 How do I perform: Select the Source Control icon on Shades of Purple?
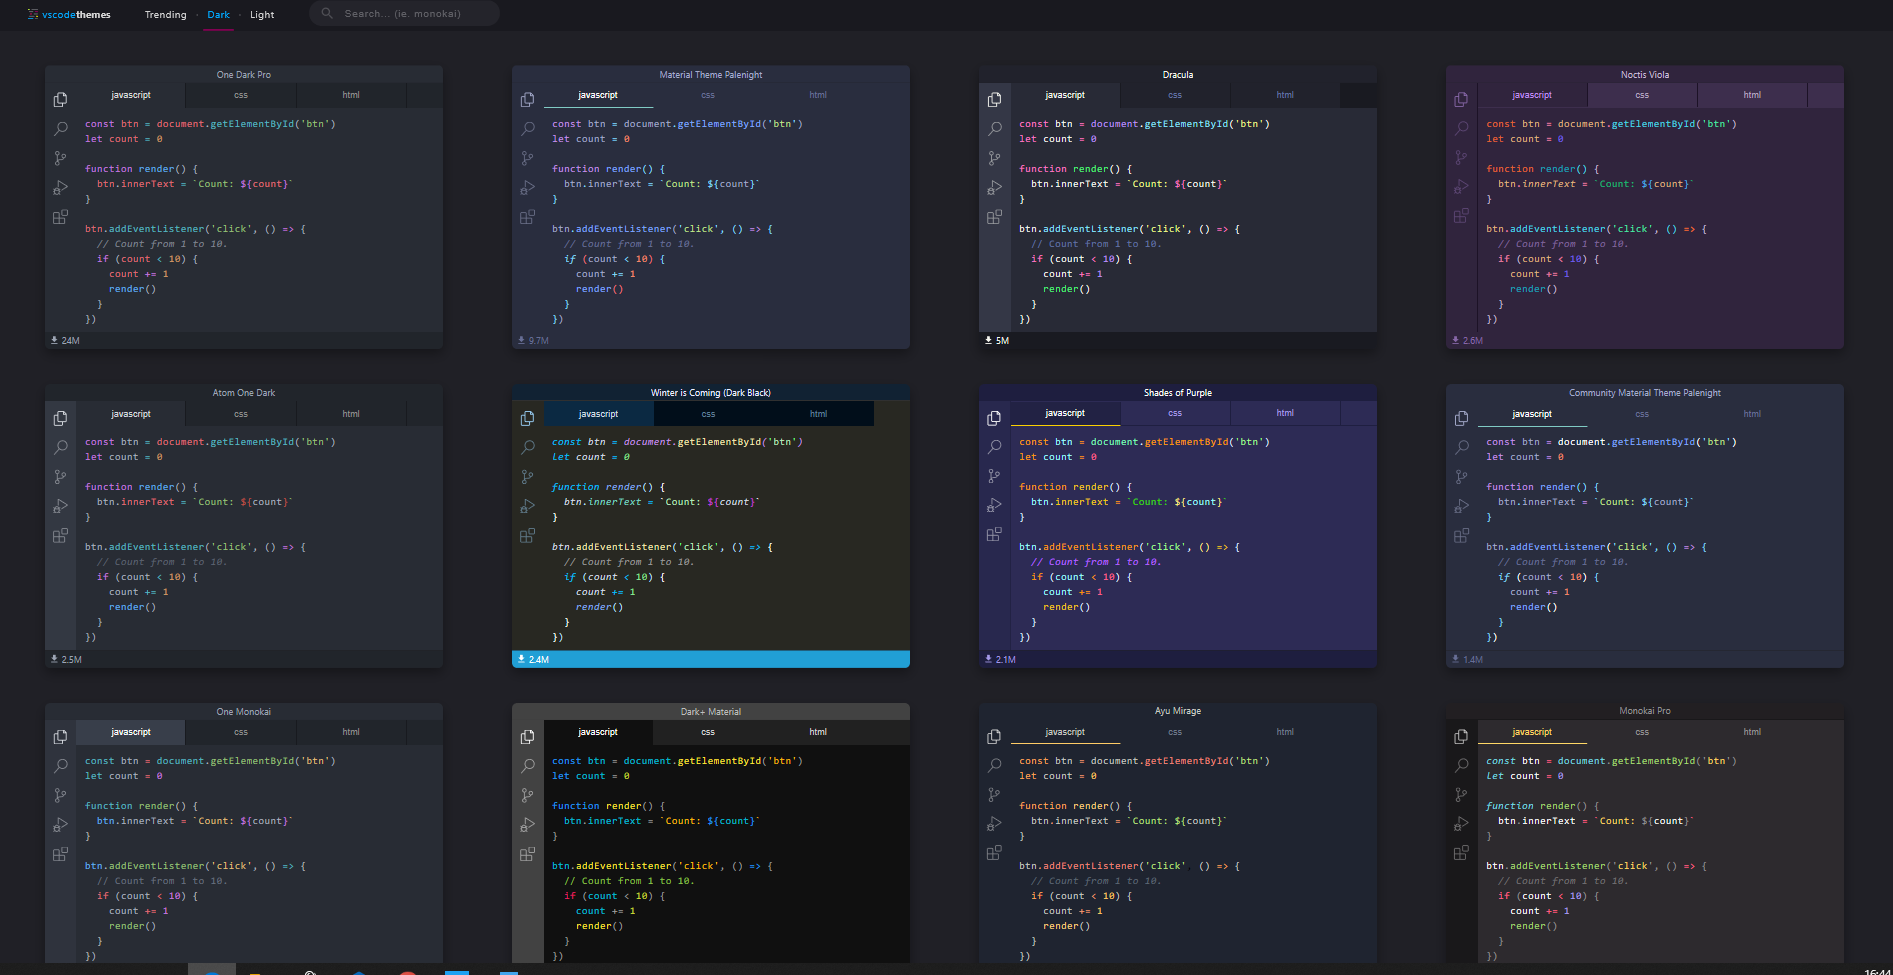click(994, 476)
